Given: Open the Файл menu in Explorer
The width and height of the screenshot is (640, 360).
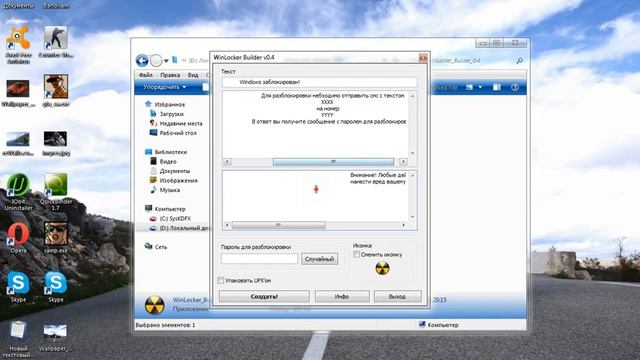Looking at the screenshot, I should tap(146, 75).
